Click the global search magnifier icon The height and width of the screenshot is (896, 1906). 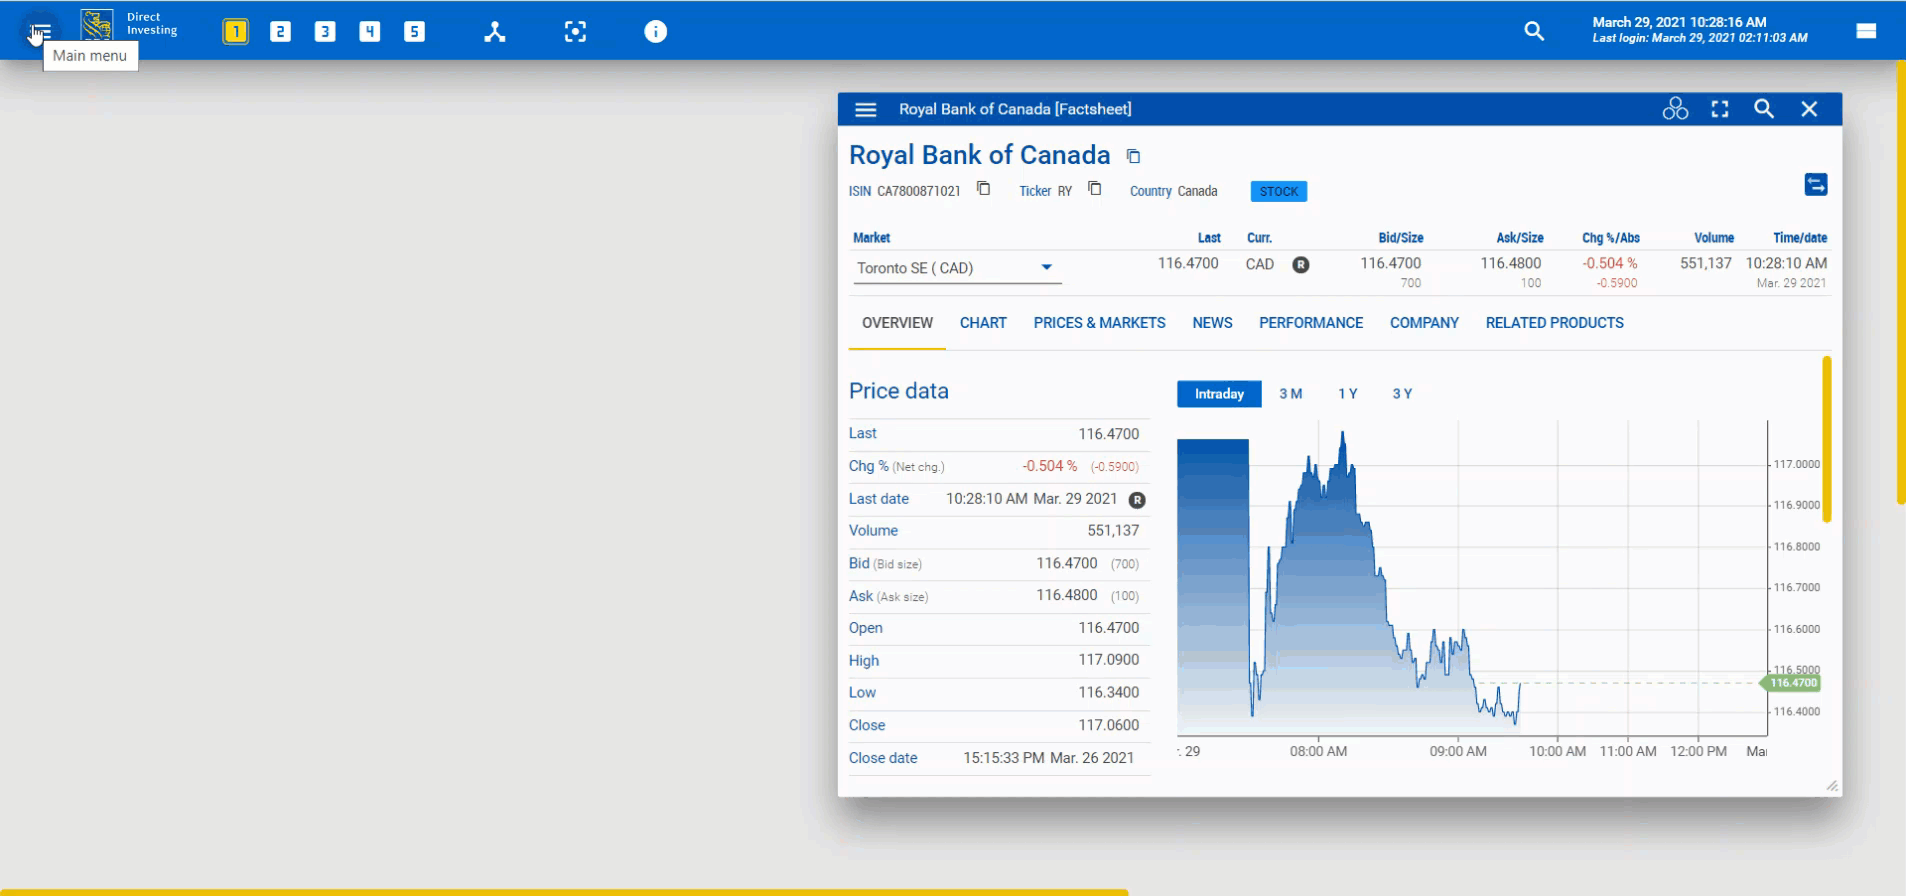[x=1534, y=32]
